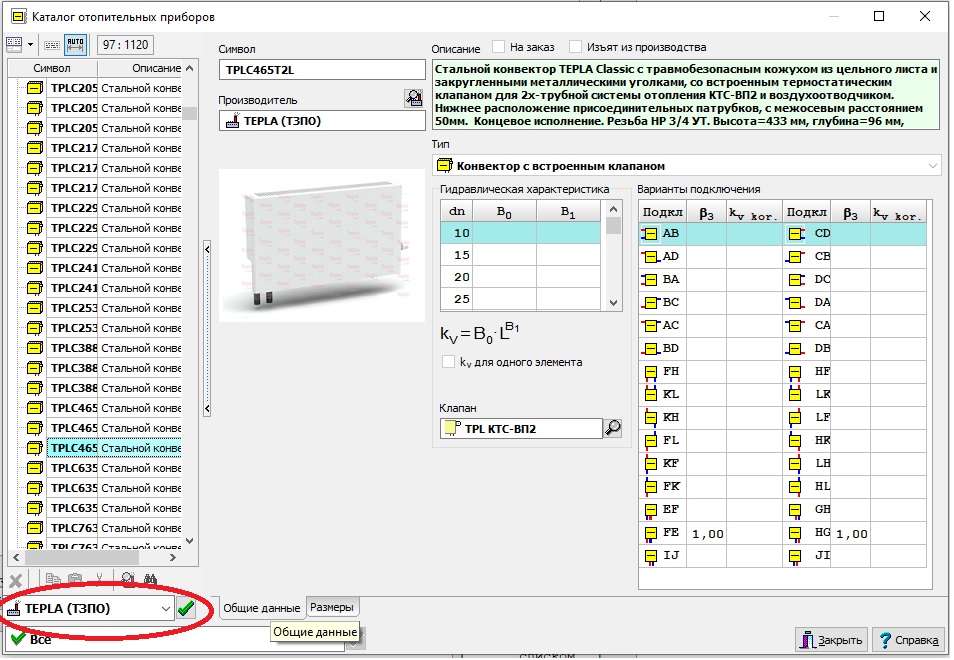Click the catalog list scroll-up arrow

click(190, 68)
